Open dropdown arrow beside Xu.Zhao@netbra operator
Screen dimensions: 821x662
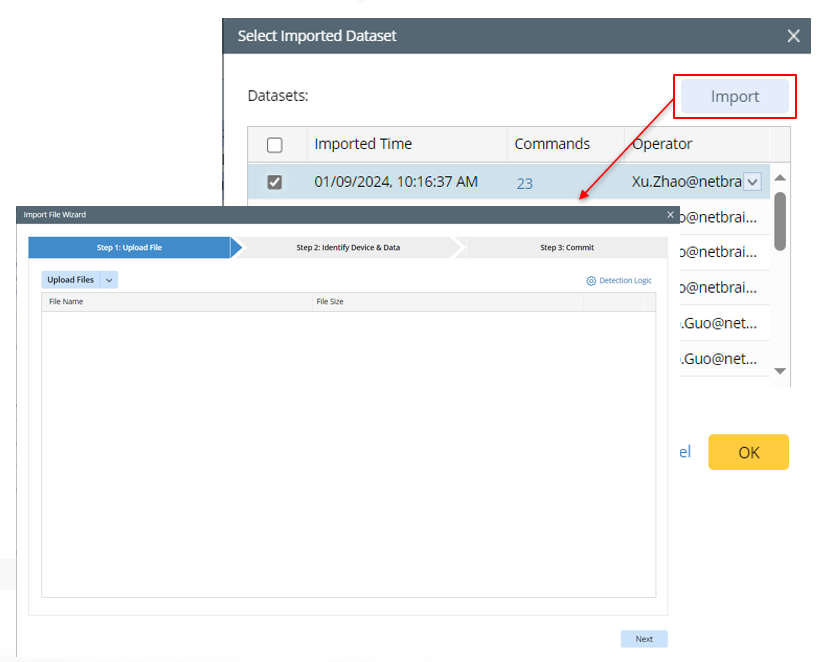[752, 182]
